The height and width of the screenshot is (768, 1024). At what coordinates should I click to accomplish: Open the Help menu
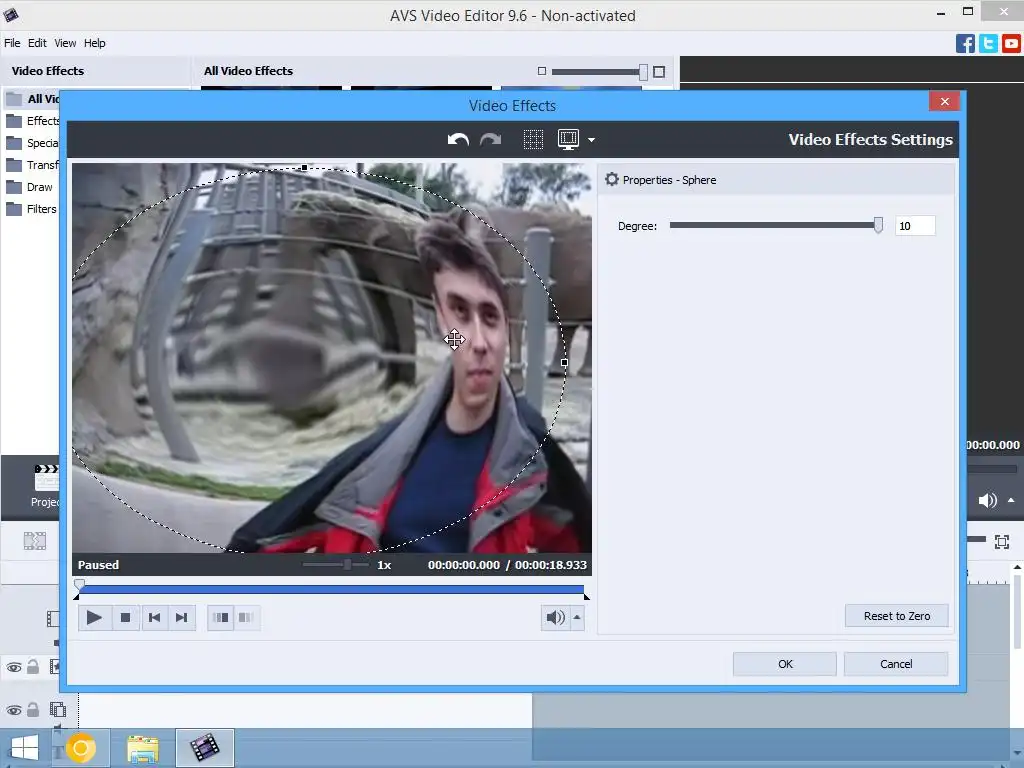tap(94, 43)
